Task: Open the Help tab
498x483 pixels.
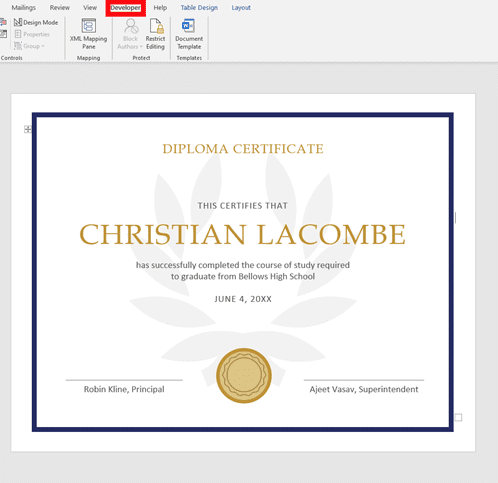Action: pyautogui.click(x=160, y=7)
